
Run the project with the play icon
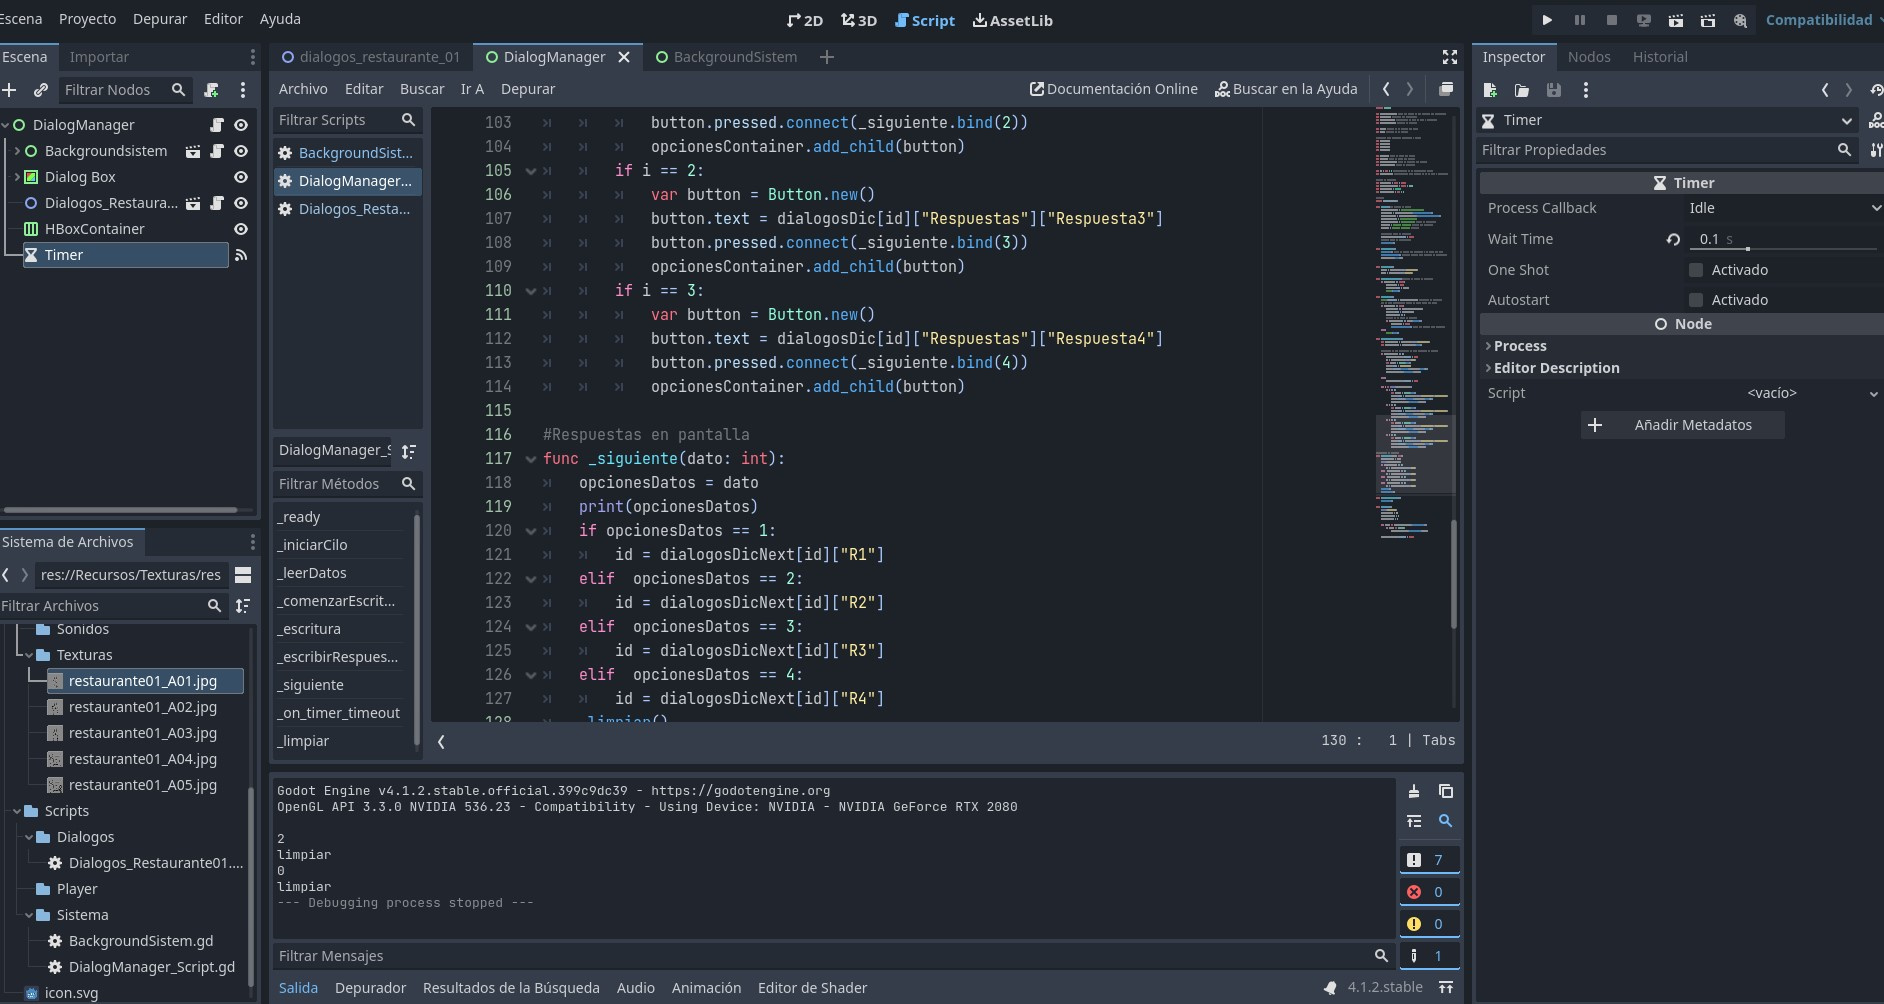click(1547, 20)
